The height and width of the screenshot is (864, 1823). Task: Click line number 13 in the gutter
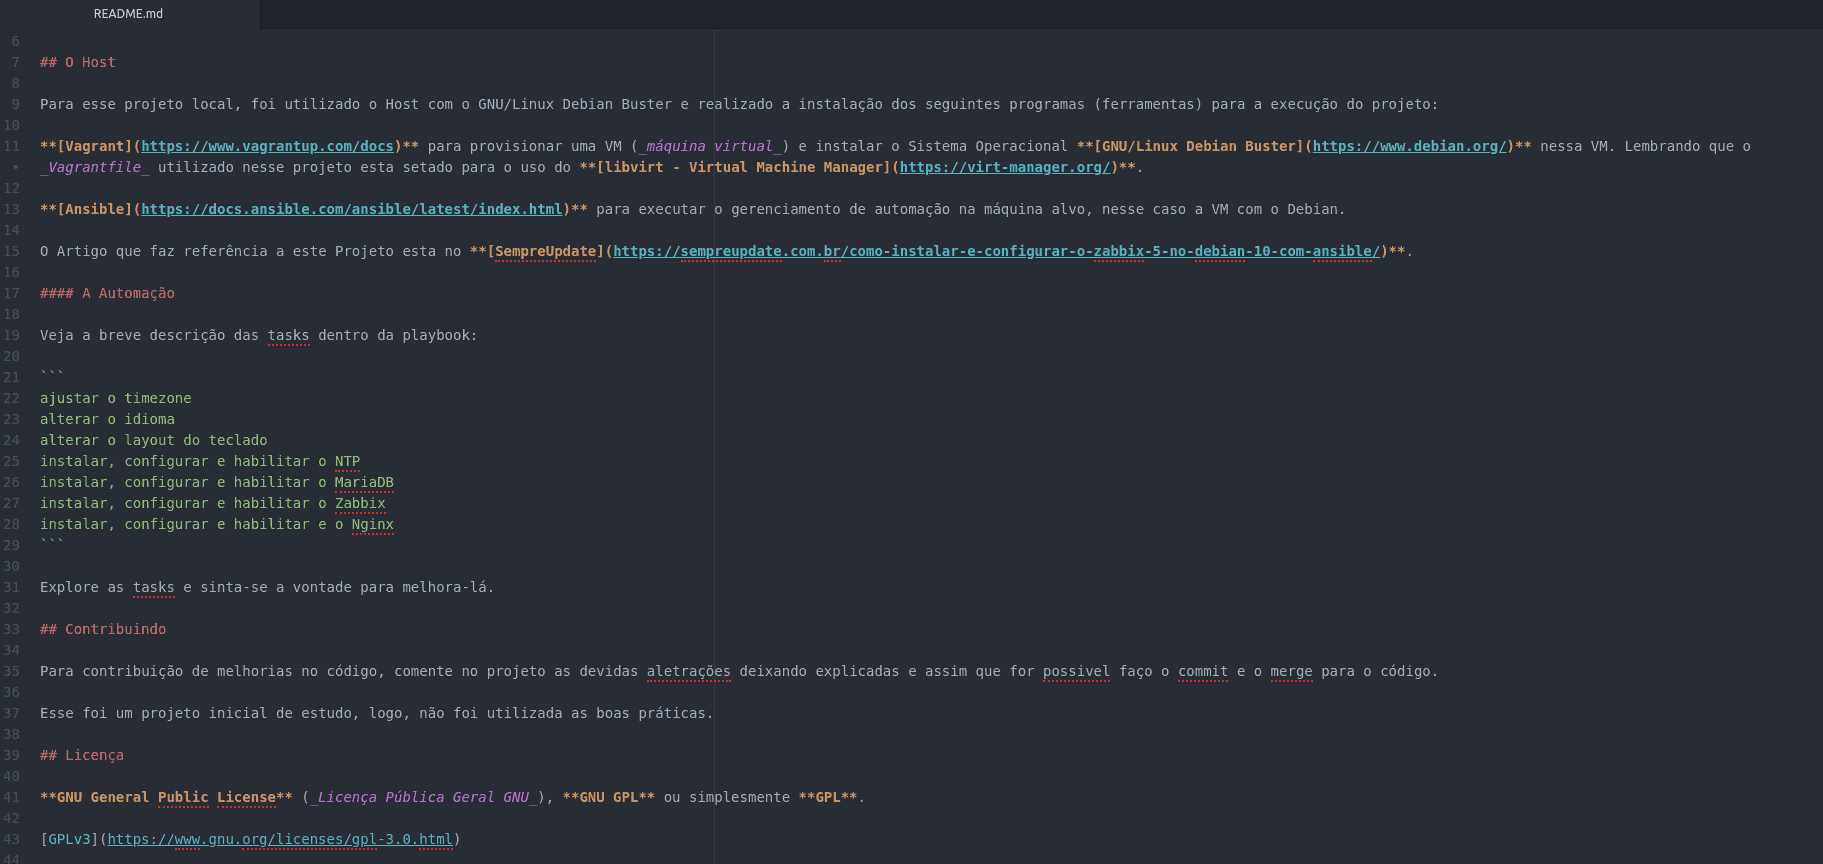click(12, 209)
